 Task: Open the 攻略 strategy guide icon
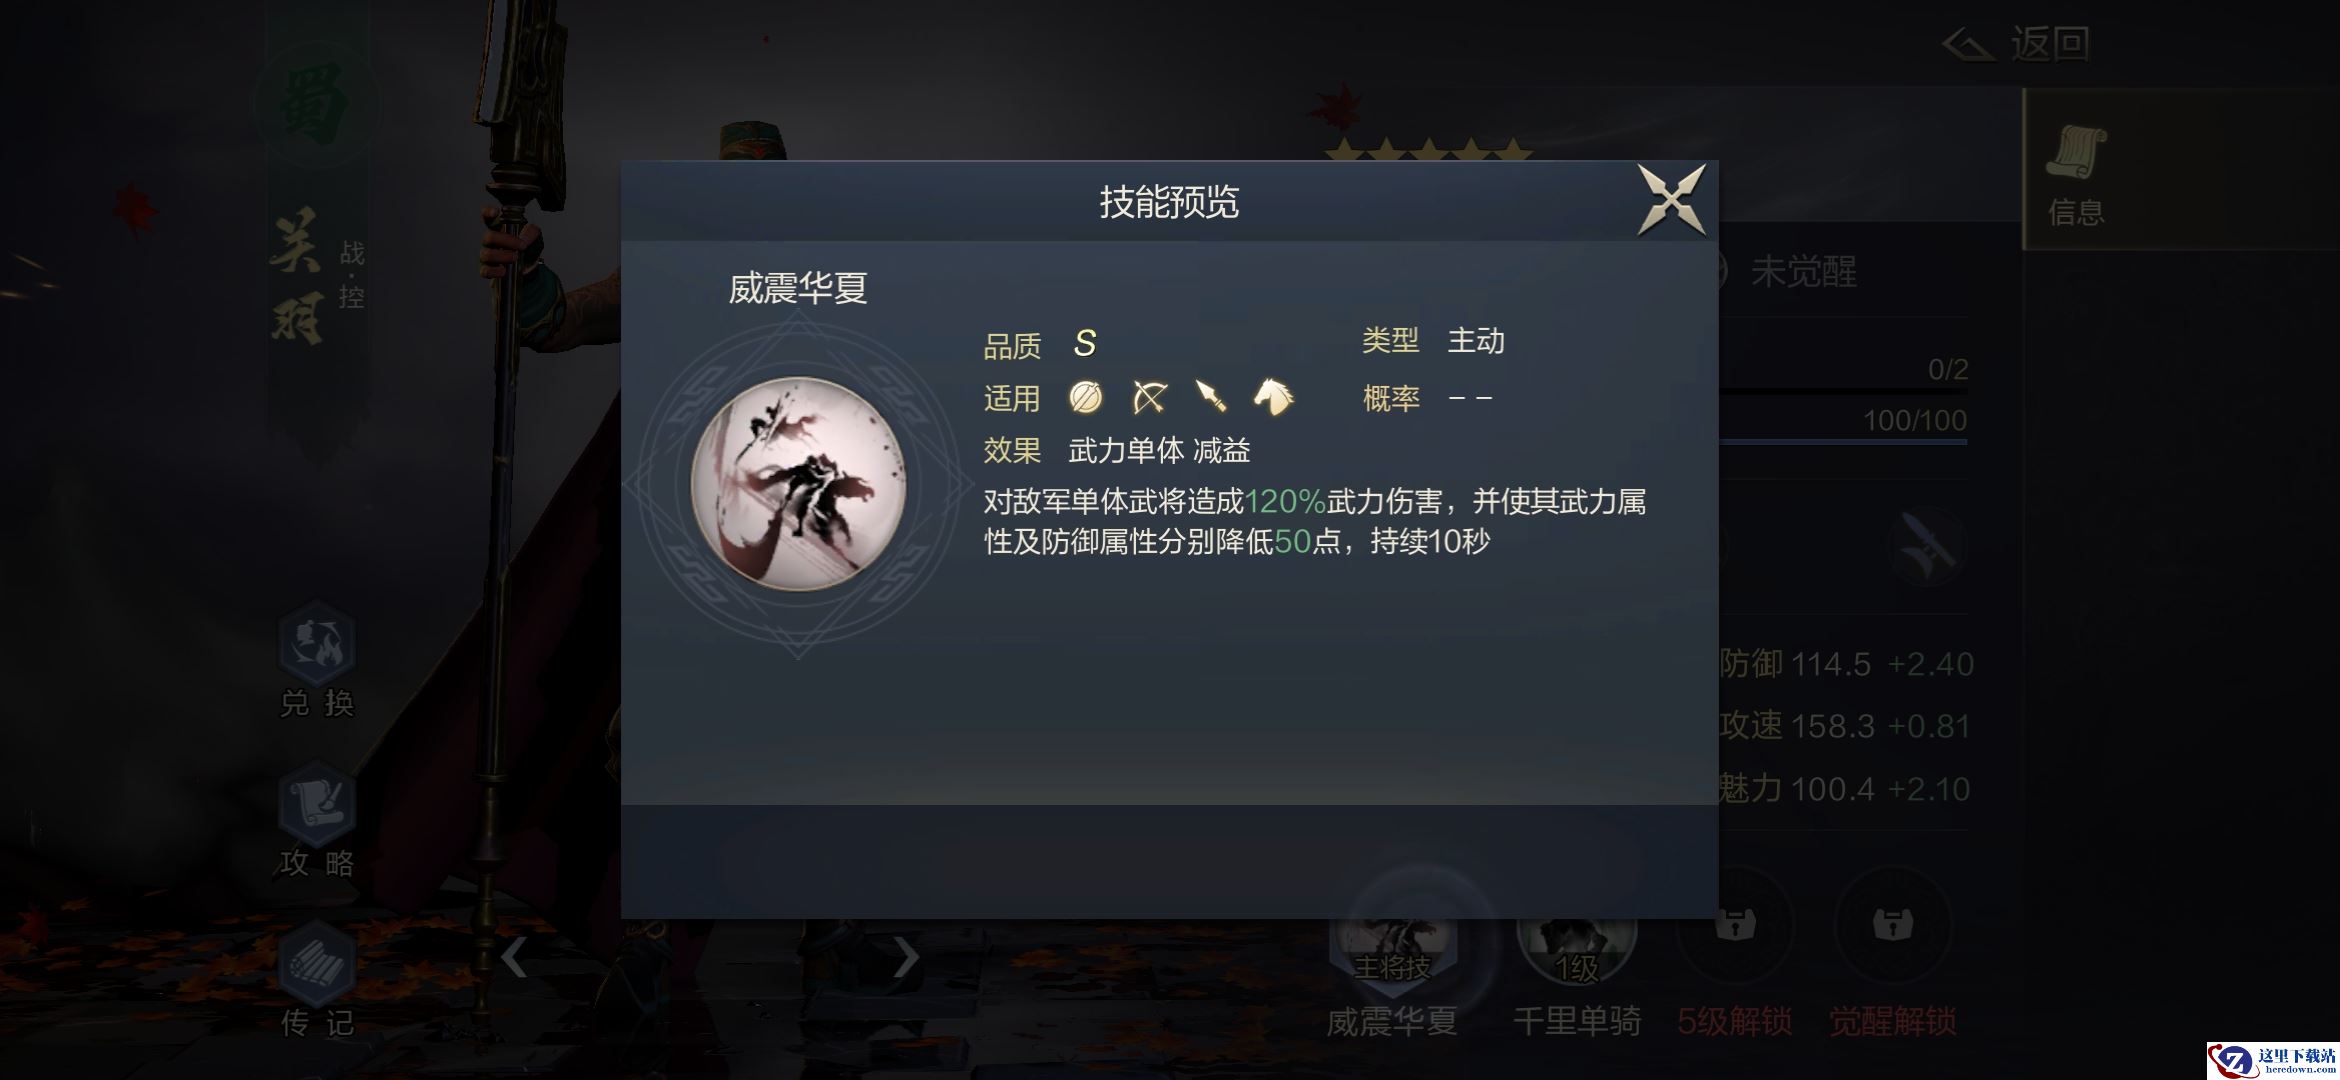(x=316, y=820)
